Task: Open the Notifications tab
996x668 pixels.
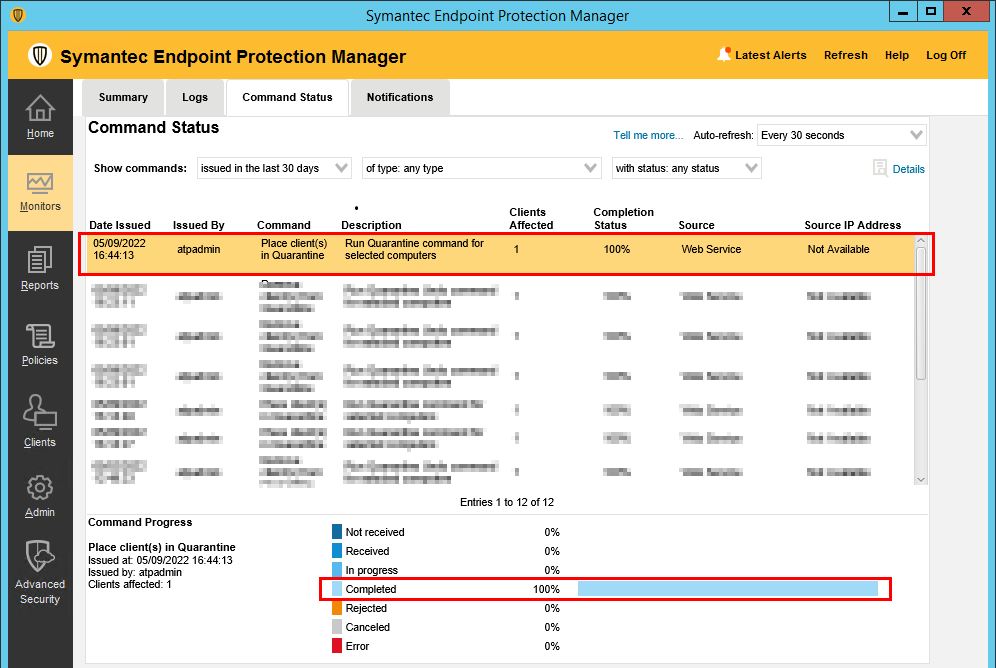Action: tap(400, 97)
